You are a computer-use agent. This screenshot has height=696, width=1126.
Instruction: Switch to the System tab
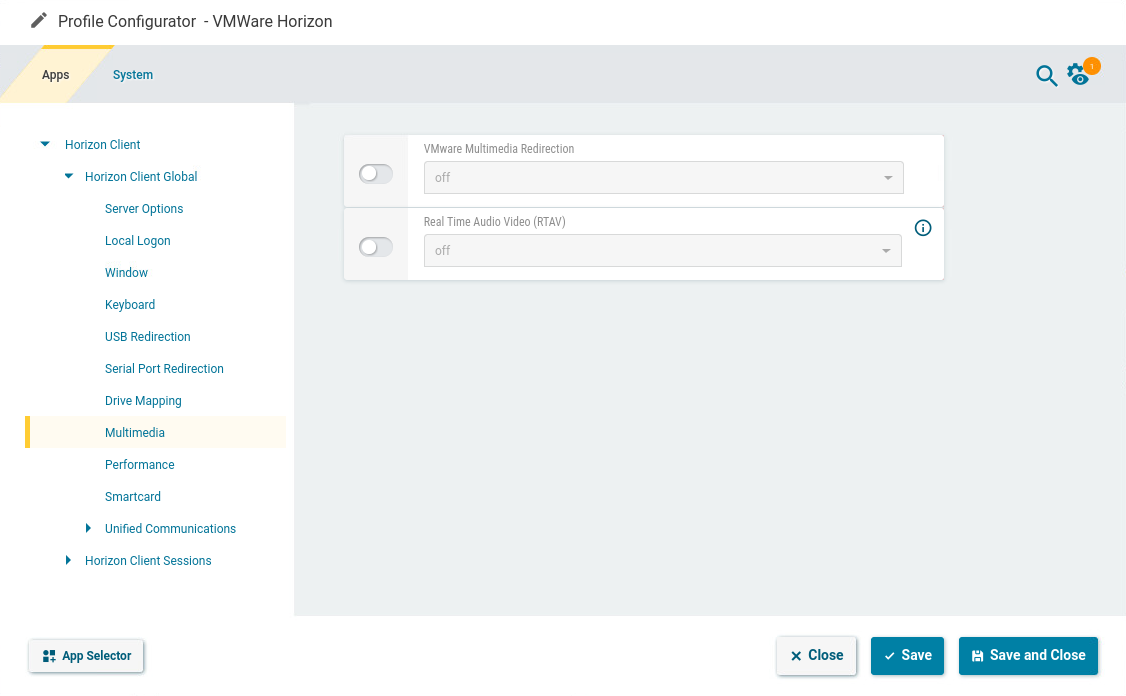(133, 75)
